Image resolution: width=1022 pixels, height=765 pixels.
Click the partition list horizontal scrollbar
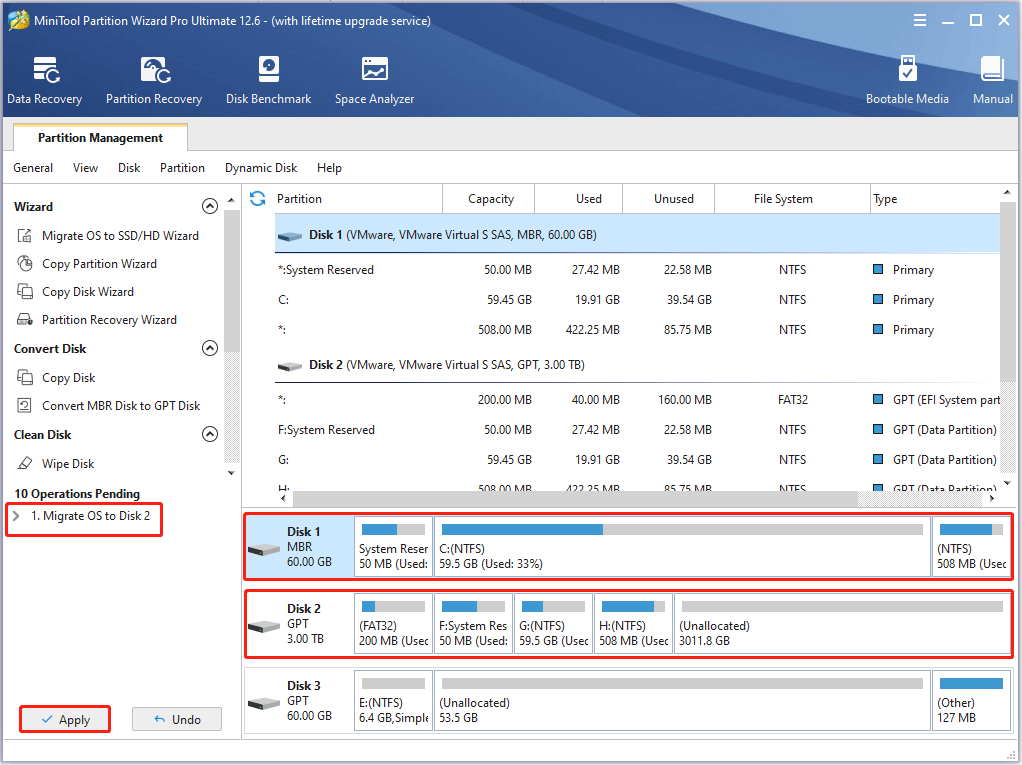[x=575, y=498]
